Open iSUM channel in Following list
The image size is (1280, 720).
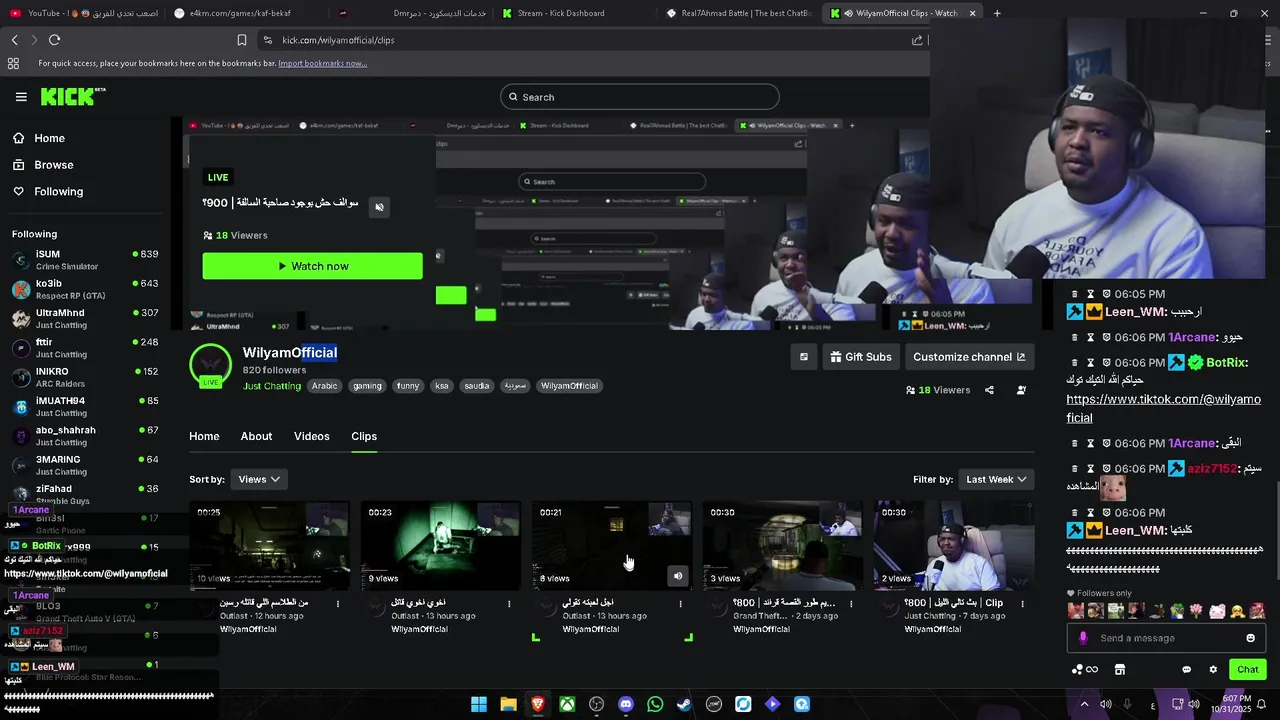click(85, 260)
